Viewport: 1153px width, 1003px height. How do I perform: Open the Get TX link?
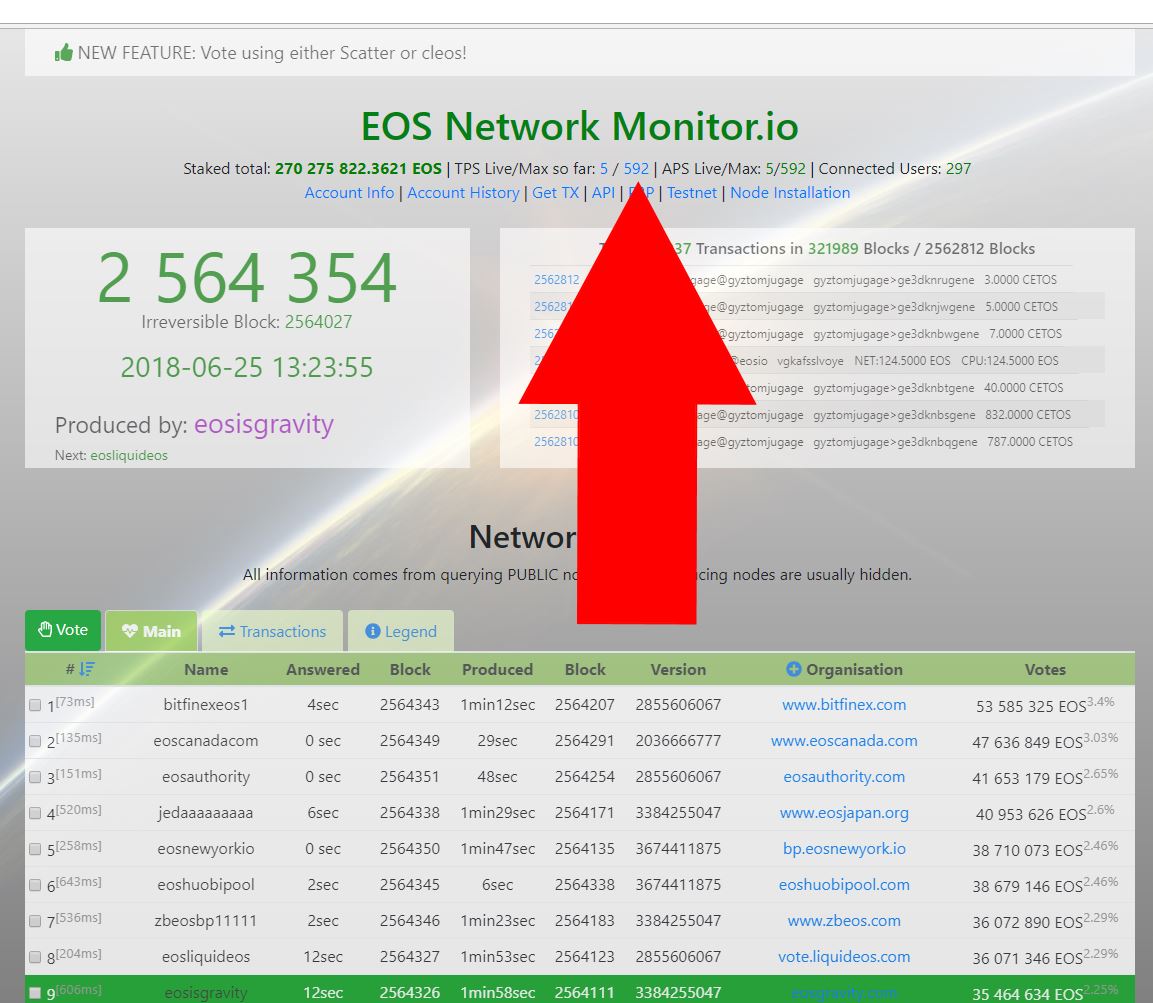(x=555, y=193)
